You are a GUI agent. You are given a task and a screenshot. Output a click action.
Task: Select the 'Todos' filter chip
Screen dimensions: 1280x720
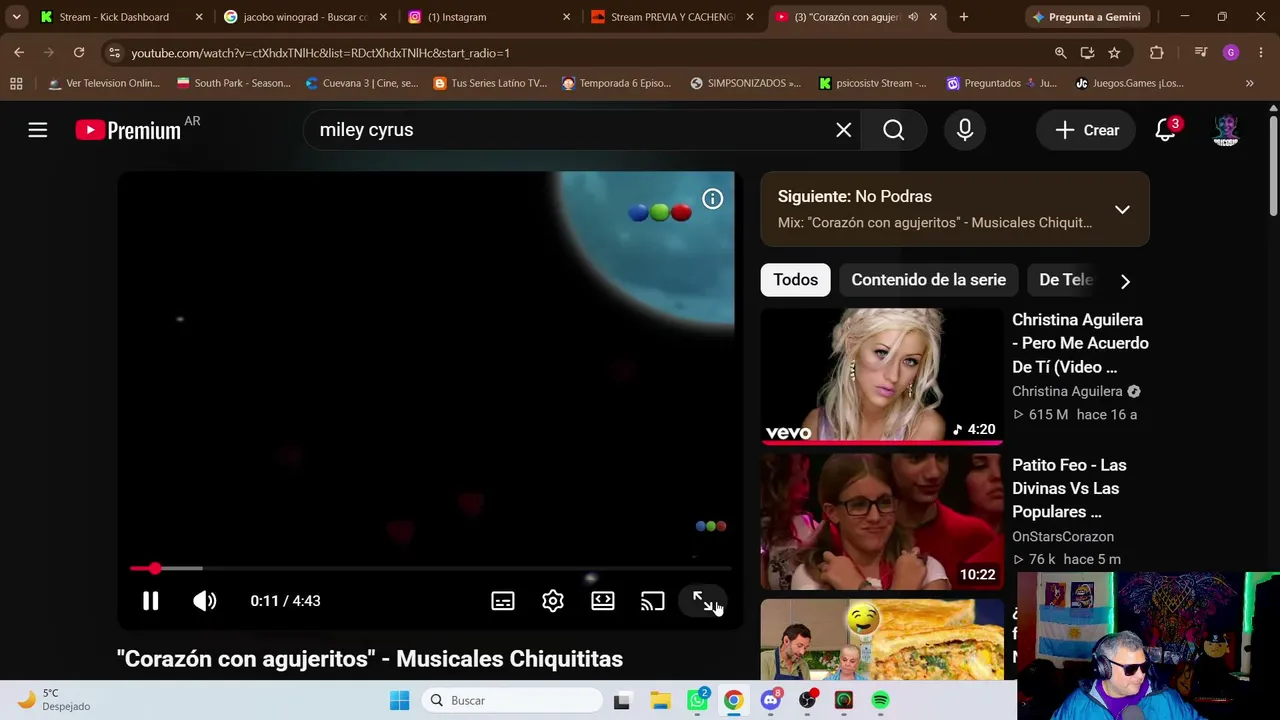click(x=796, y=280)
